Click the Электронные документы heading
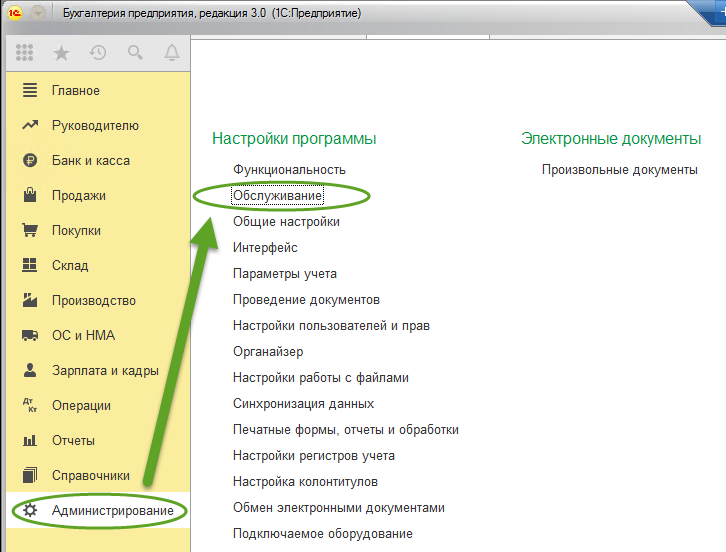This screenshot has height=552, width=726. pos(611,138)
